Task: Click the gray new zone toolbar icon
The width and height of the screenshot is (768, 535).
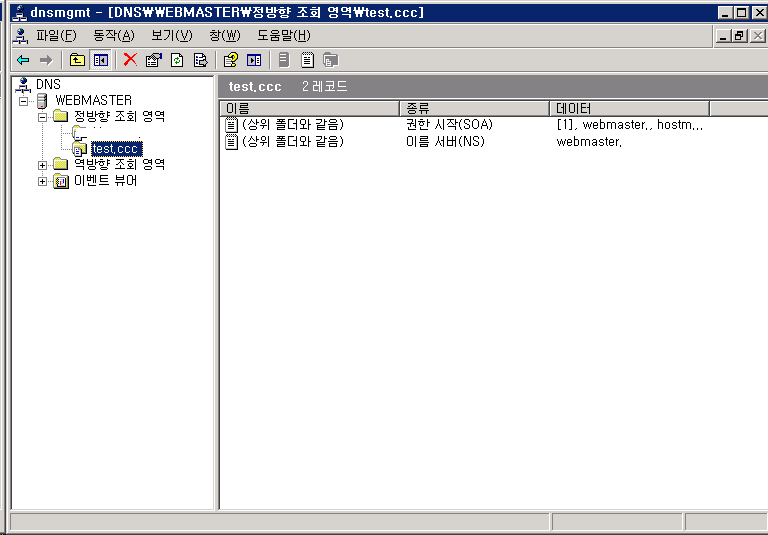Action: tap(331, 60)
